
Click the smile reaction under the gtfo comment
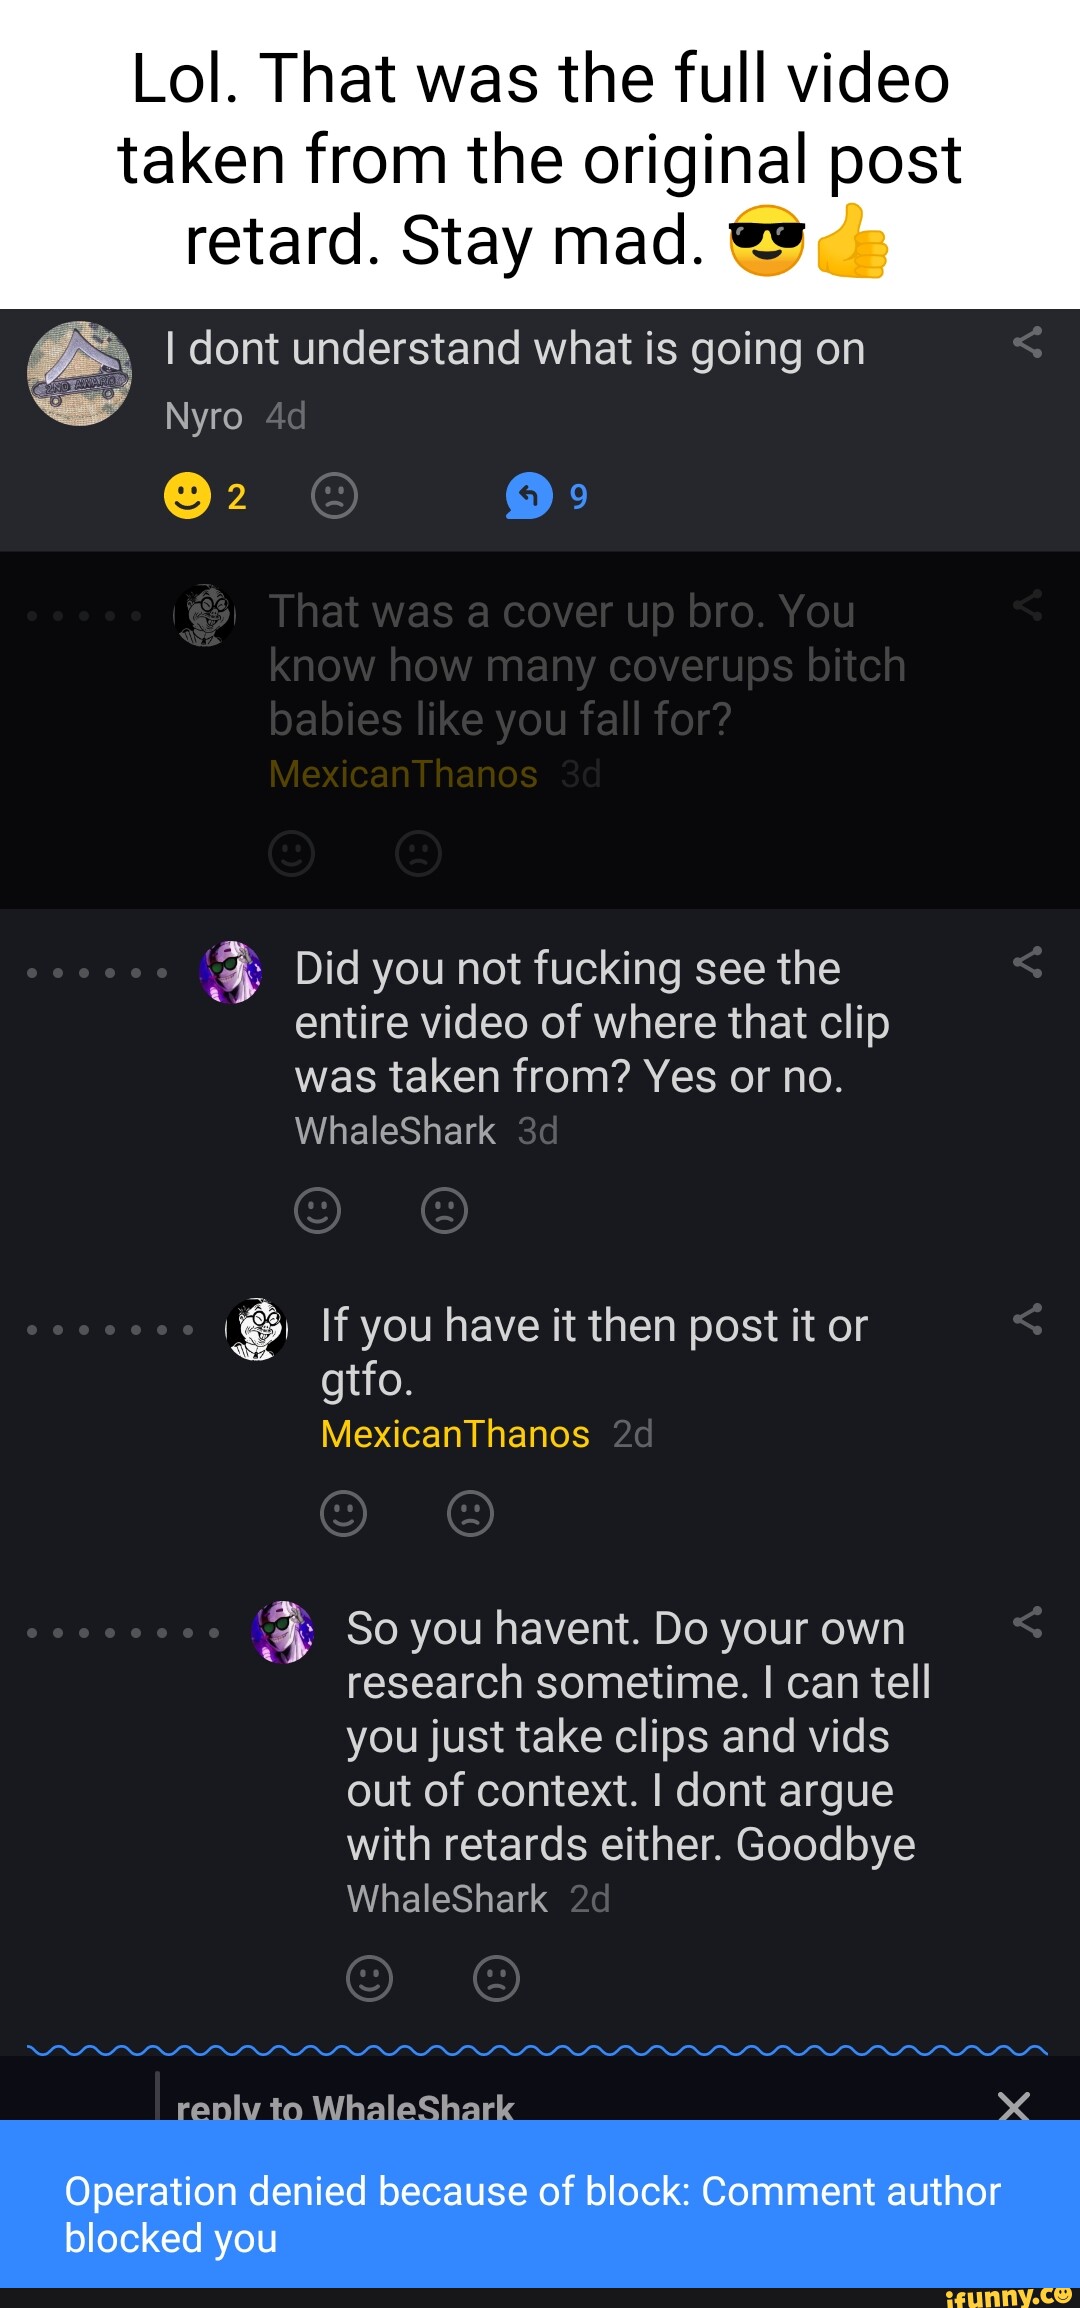click(343, 1512)
